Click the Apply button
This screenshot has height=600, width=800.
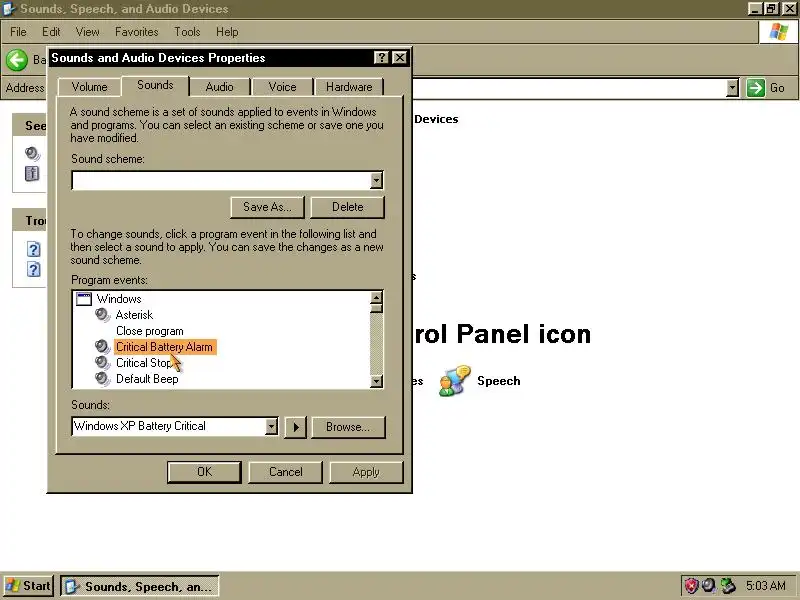(x=366, y=472)
